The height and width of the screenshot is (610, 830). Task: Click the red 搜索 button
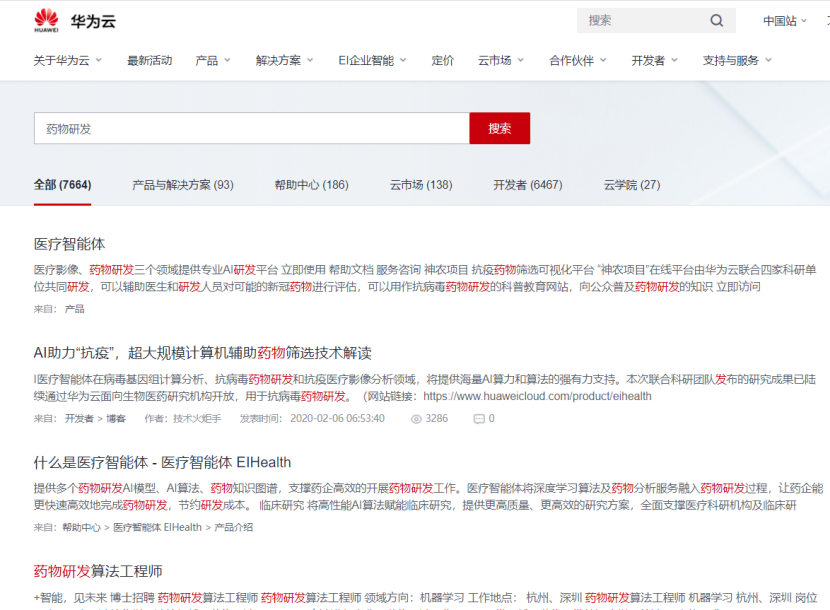point(499,128)
